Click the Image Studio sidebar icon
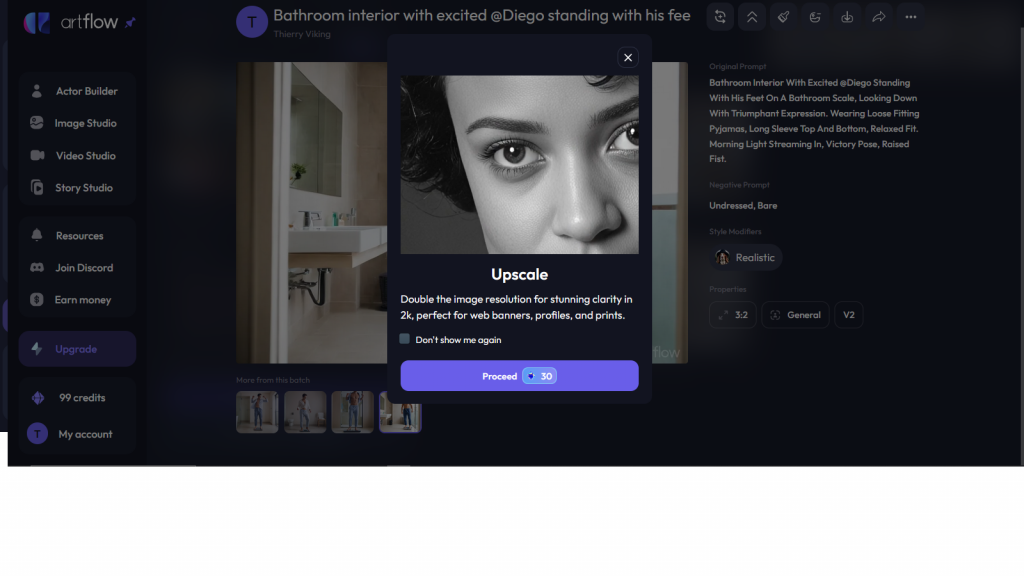 (x=37, y=123)
